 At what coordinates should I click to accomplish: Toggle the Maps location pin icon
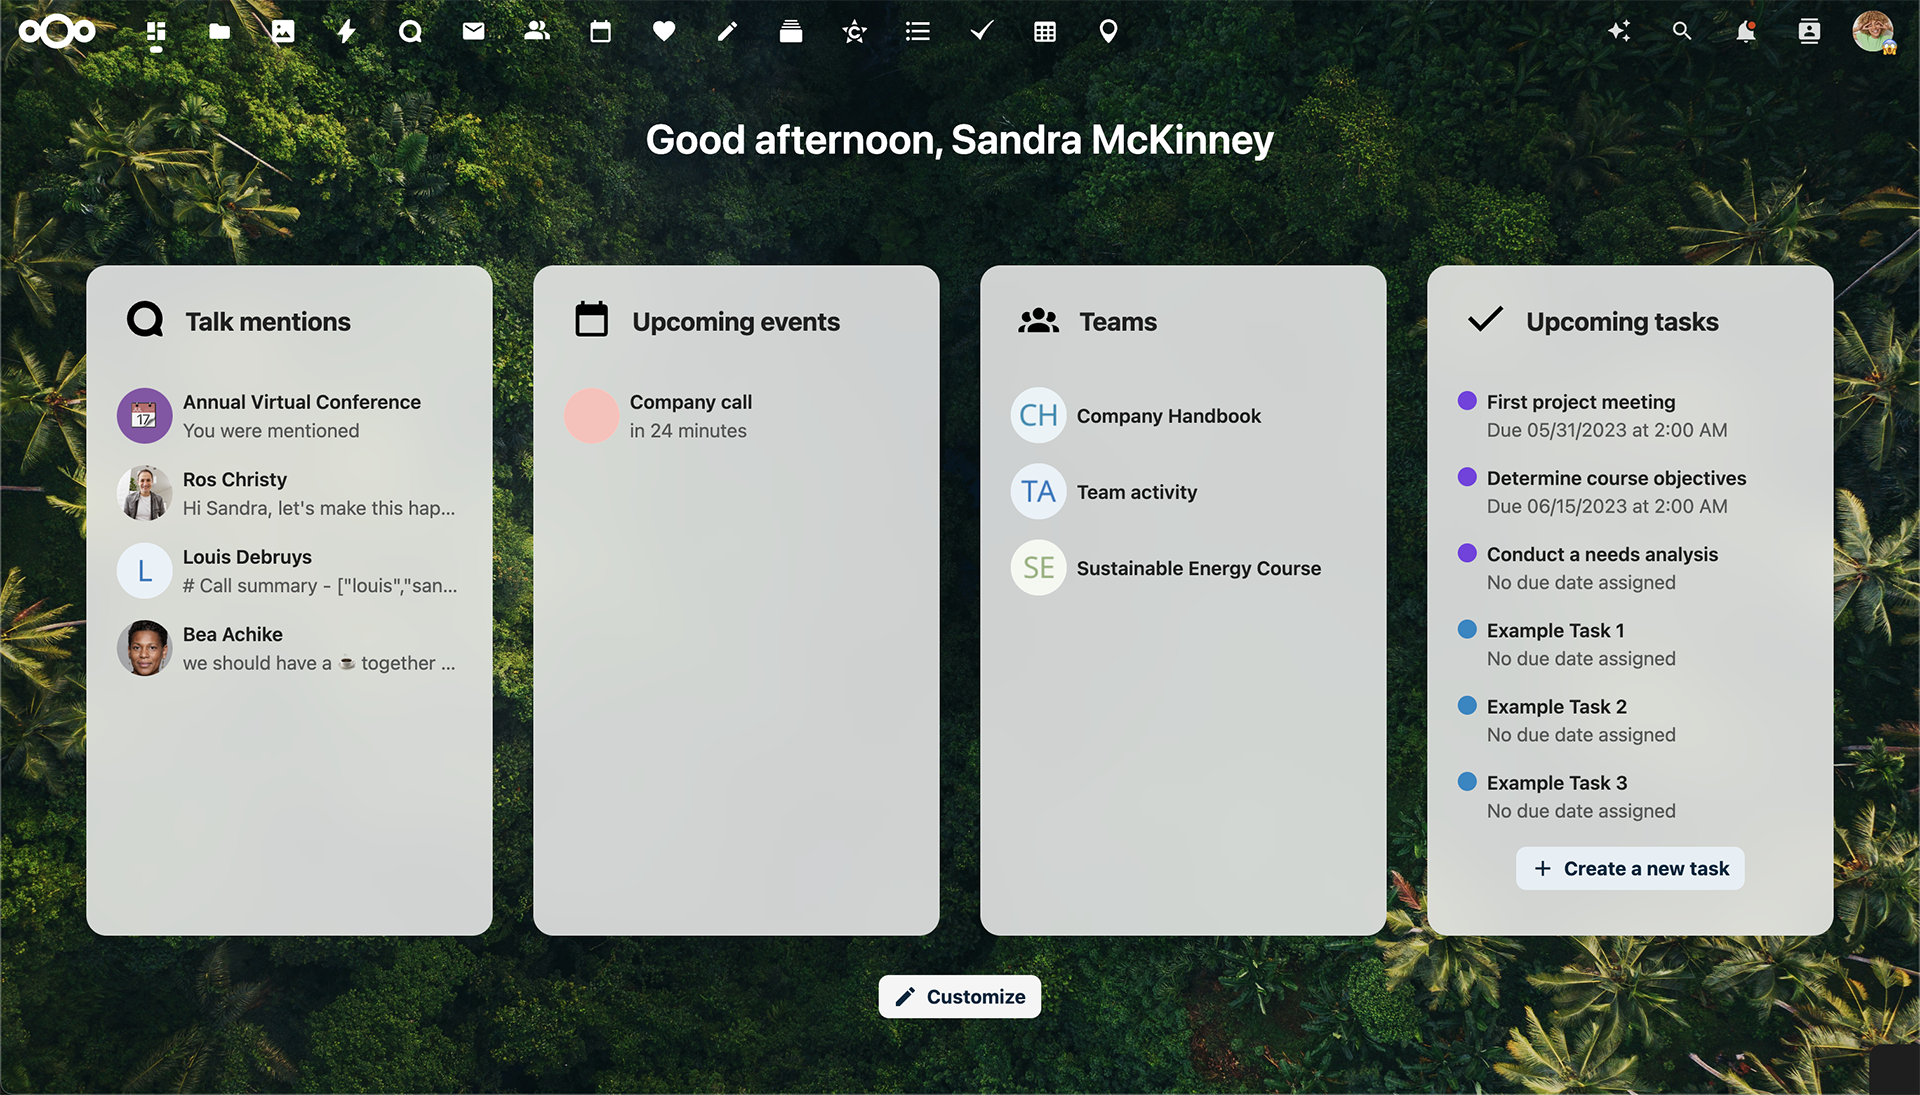coord(1108,29)
